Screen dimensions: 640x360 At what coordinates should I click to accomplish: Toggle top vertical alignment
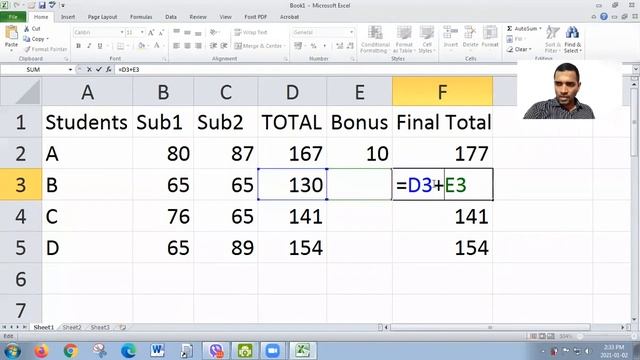coord(176,32)
